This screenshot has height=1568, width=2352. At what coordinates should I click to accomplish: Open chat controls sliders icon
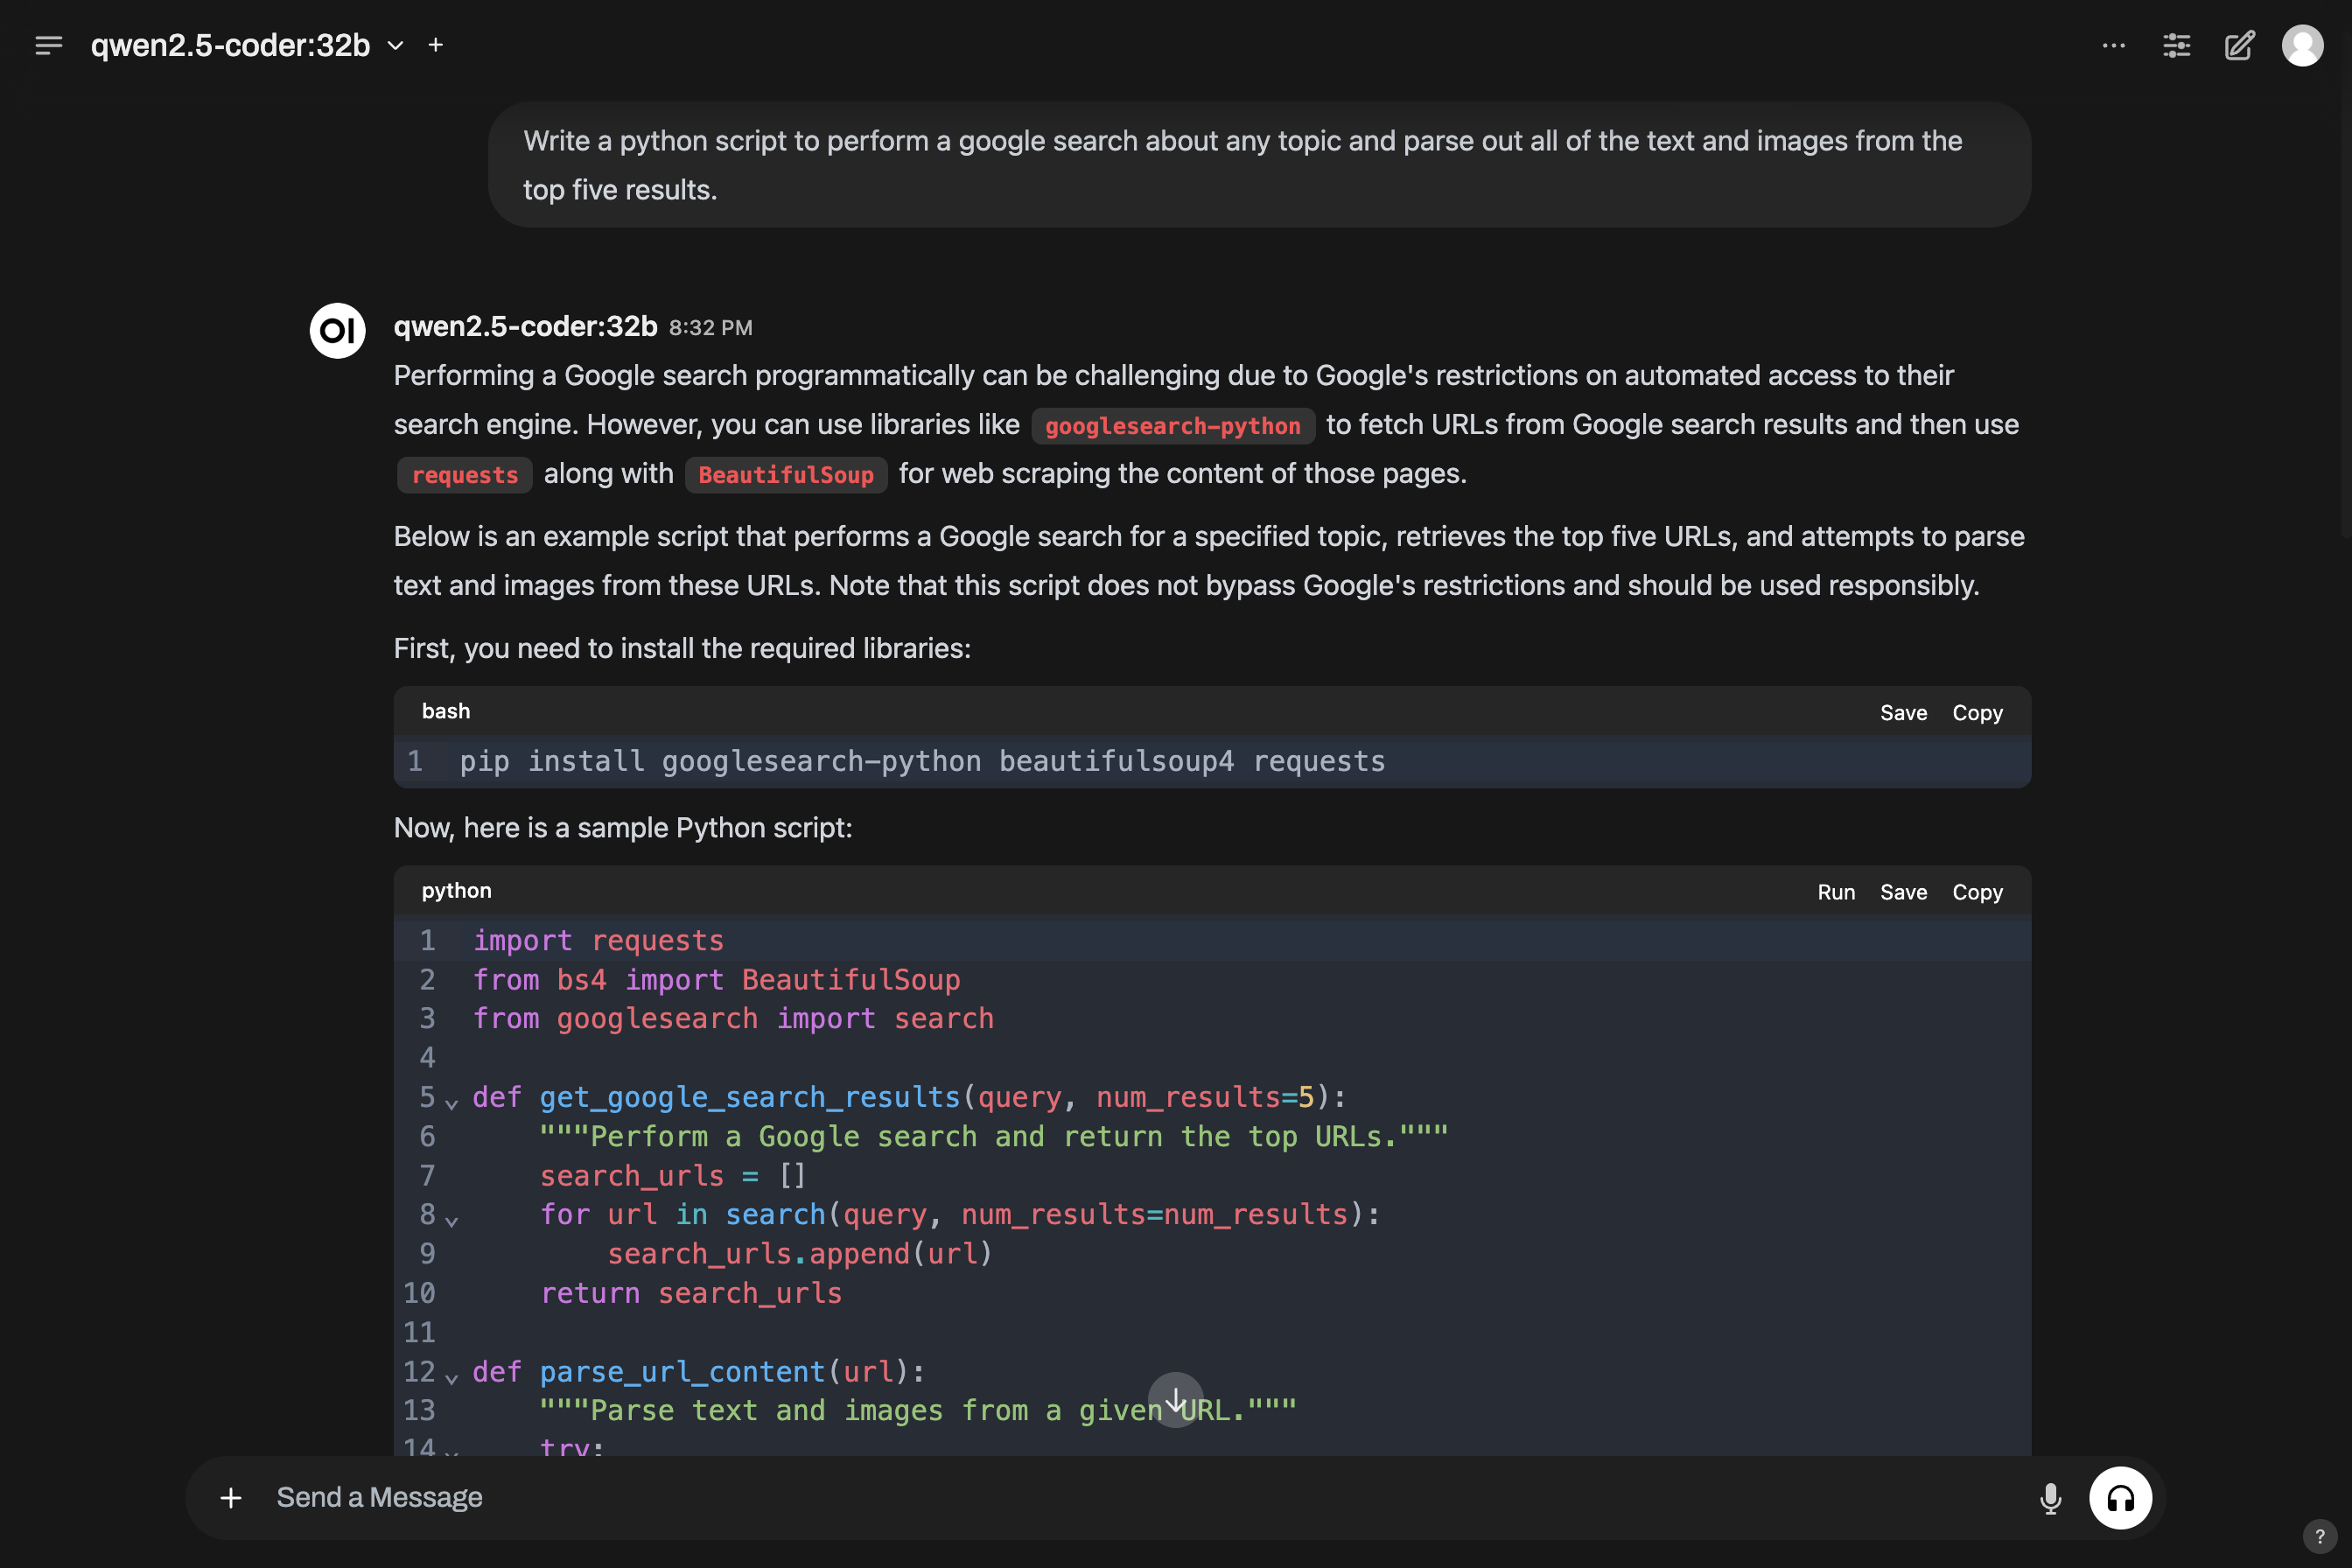click(2176, 45)
